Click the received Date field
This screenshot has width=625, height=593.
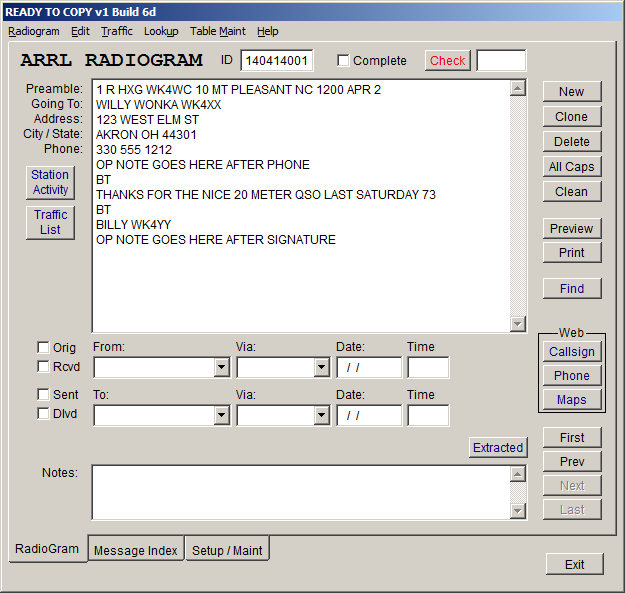(369, 367)
